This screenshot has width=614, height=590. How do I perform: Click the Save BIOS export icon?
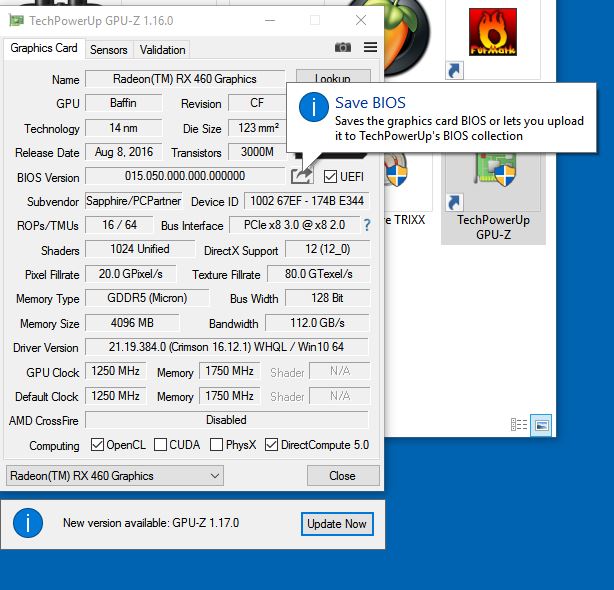(302, 176)
